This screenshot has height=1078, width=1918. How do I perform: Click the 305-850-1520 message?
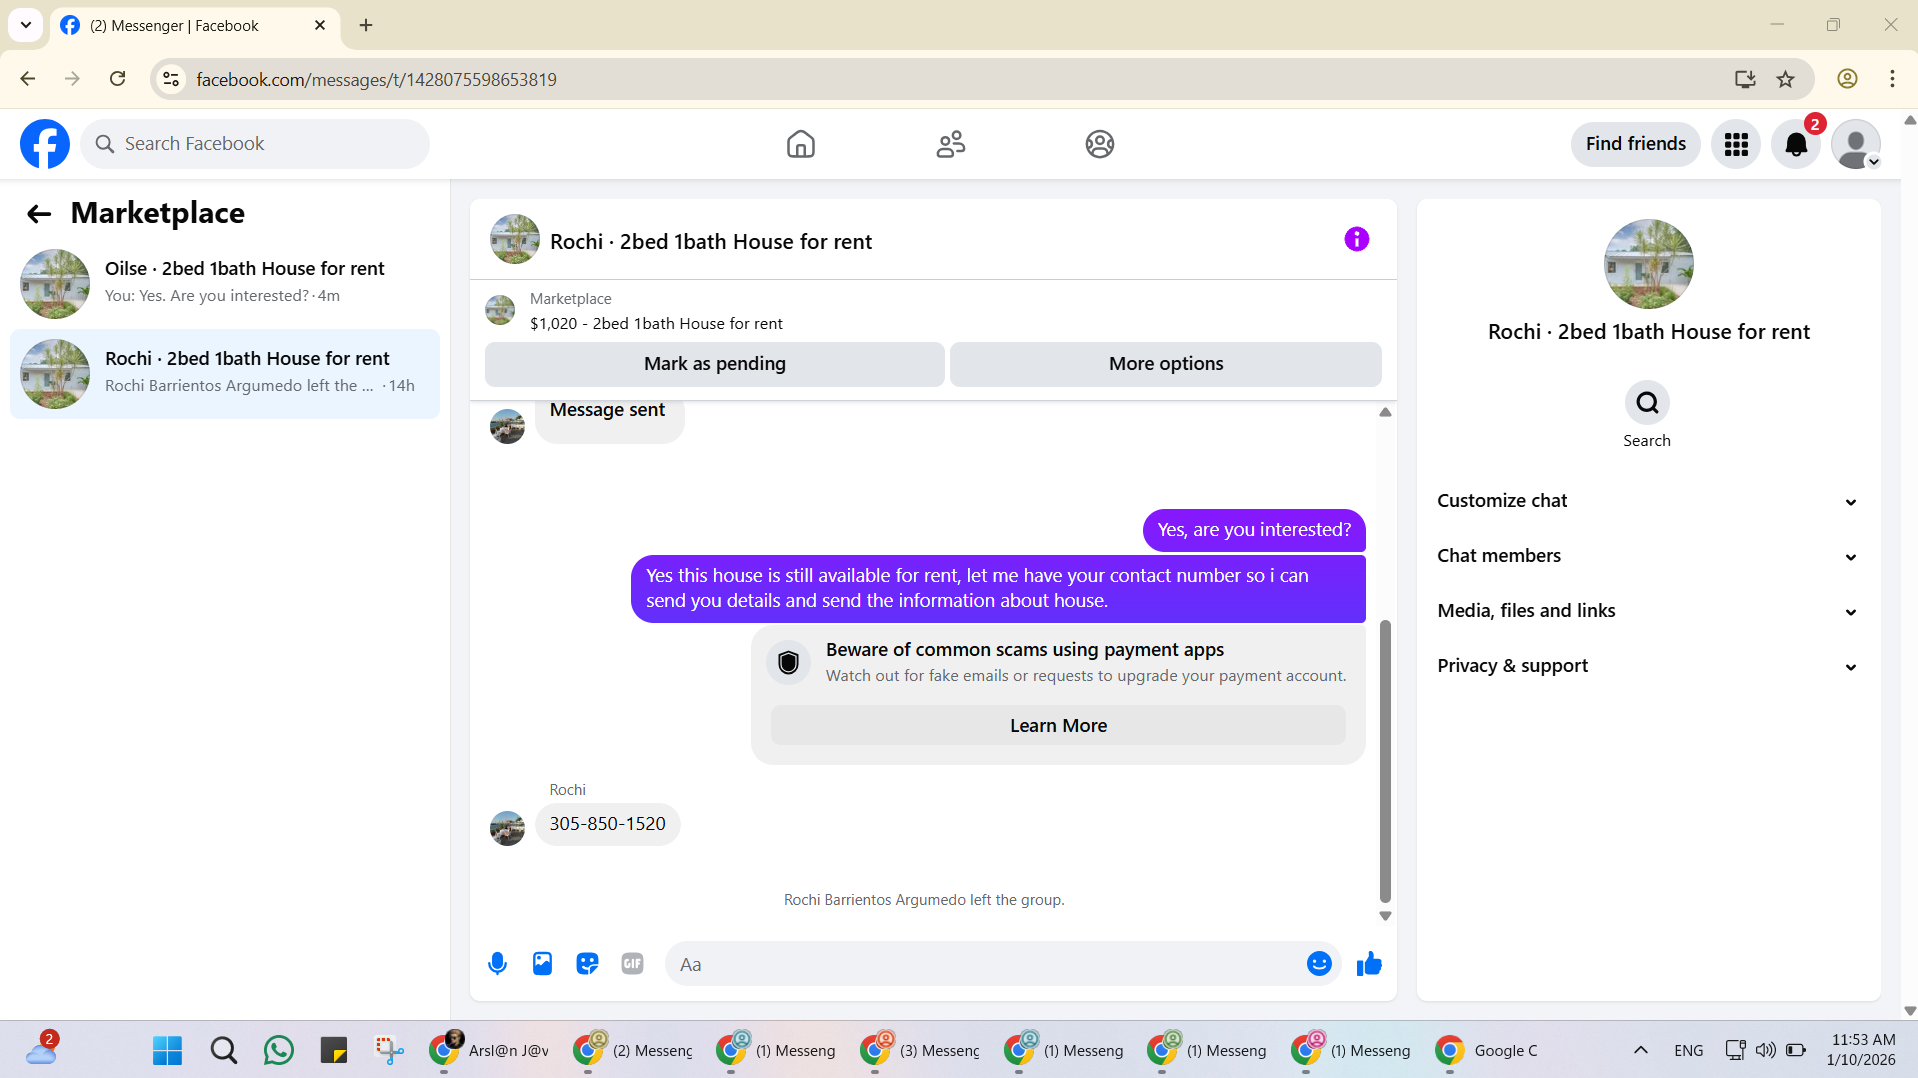click(x=607, y=824)
